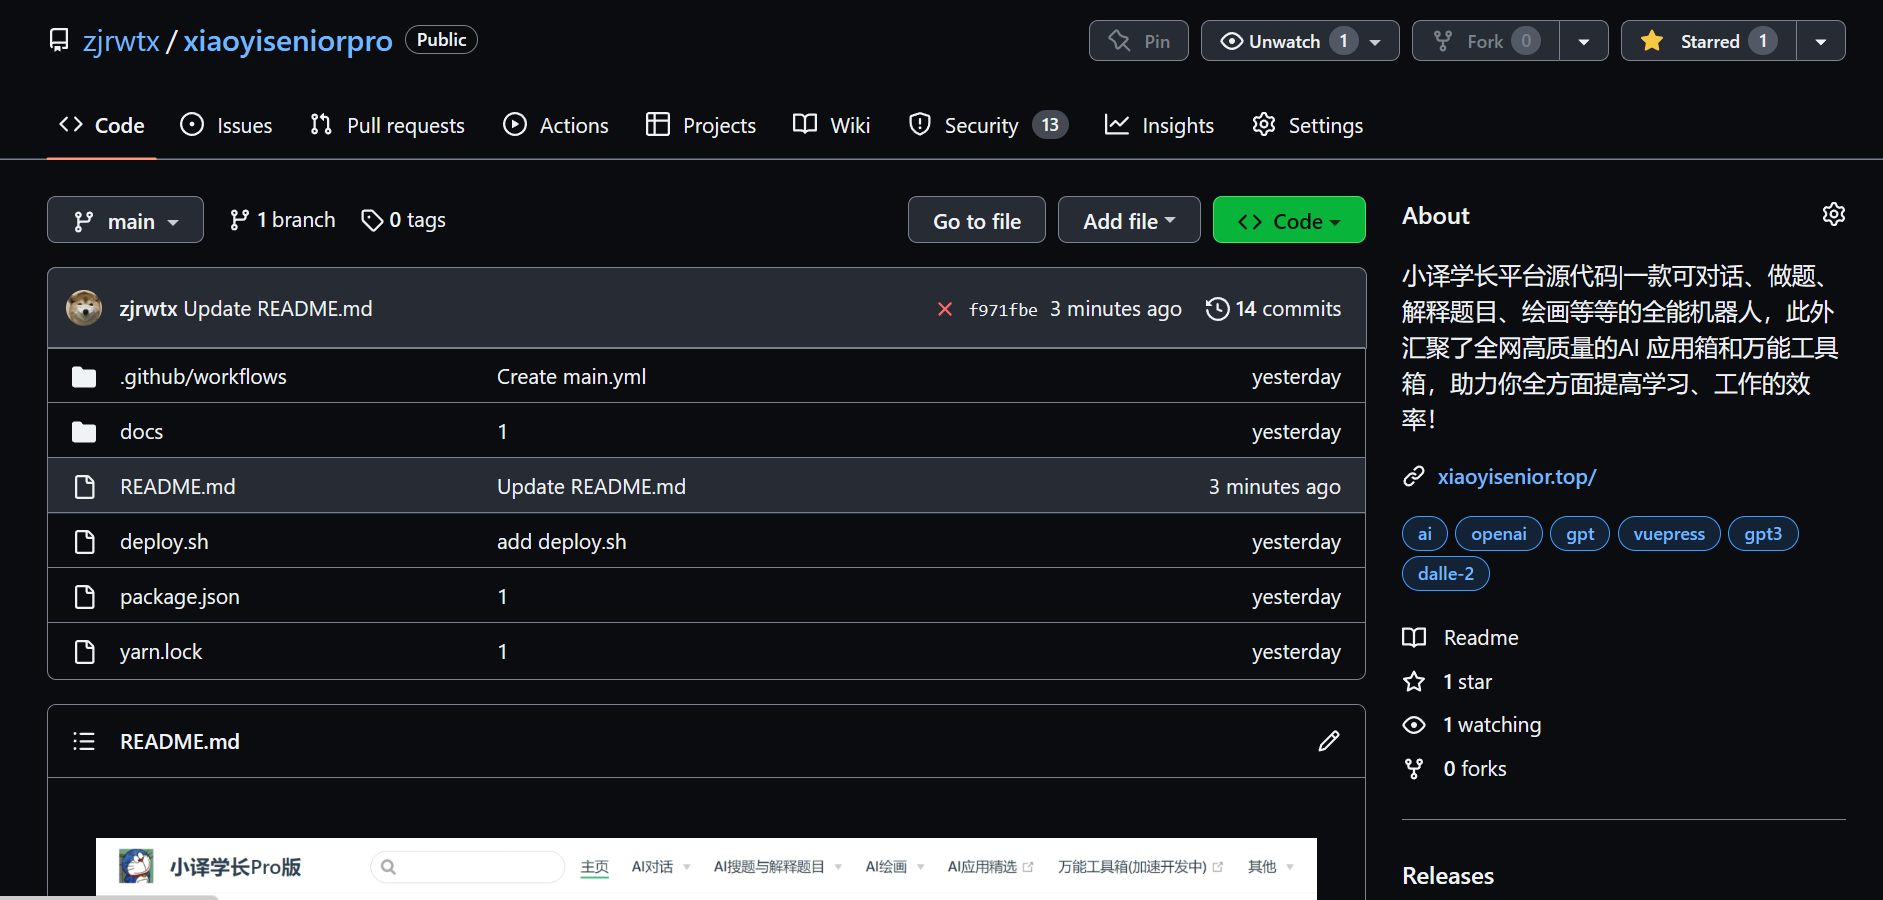1883x900 pixels.
Task: Open the Create main.yml commit message
Action: coord(571,377)
